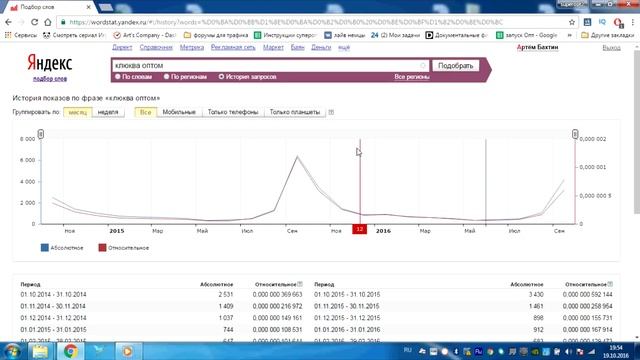Go back using the browser Back arrow
Viewport: 640px width, 360px height.
[x=9, y=22]
